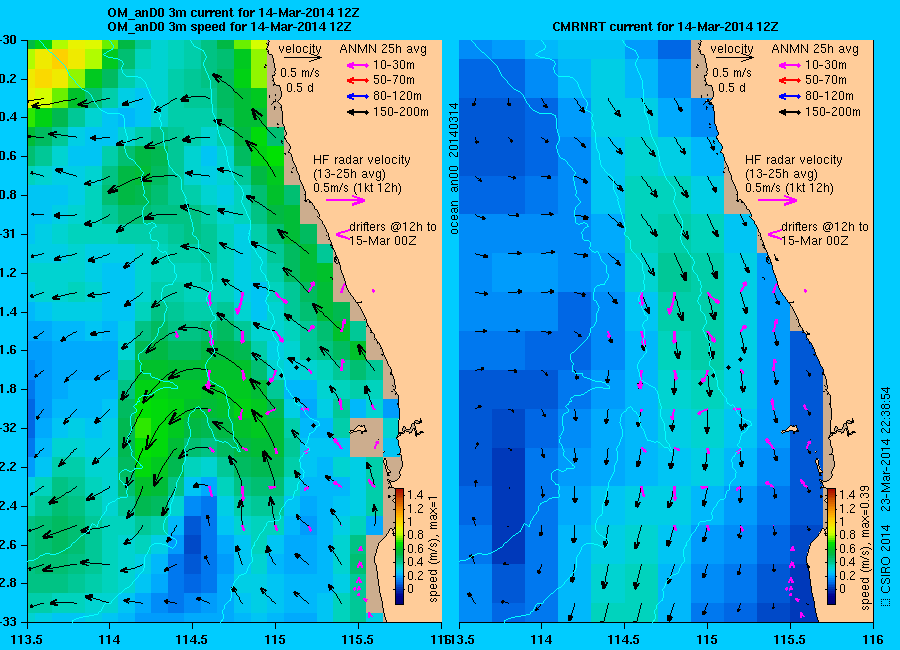900x650 pixels.
Task: Click the 'OM_anD0 3m current for 14-Mar-2014 12Z' title
Action: [x=234, y=13]
